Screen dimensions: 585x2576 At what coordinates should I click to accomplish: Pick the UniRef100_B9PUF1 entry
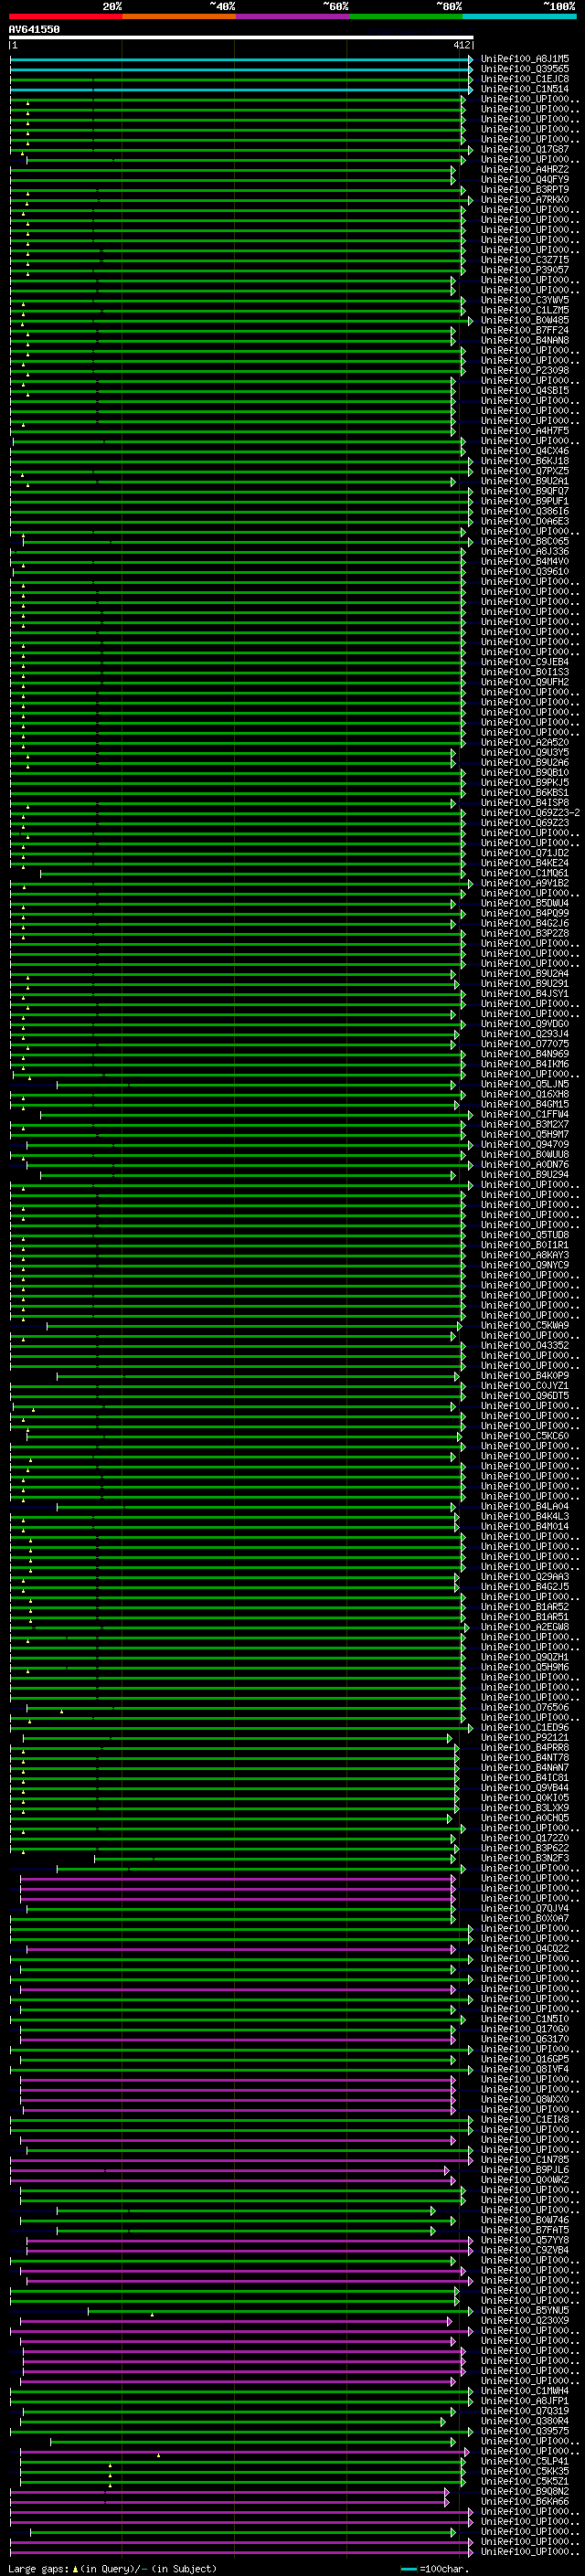pyautogui.click(x=525, y=501)
